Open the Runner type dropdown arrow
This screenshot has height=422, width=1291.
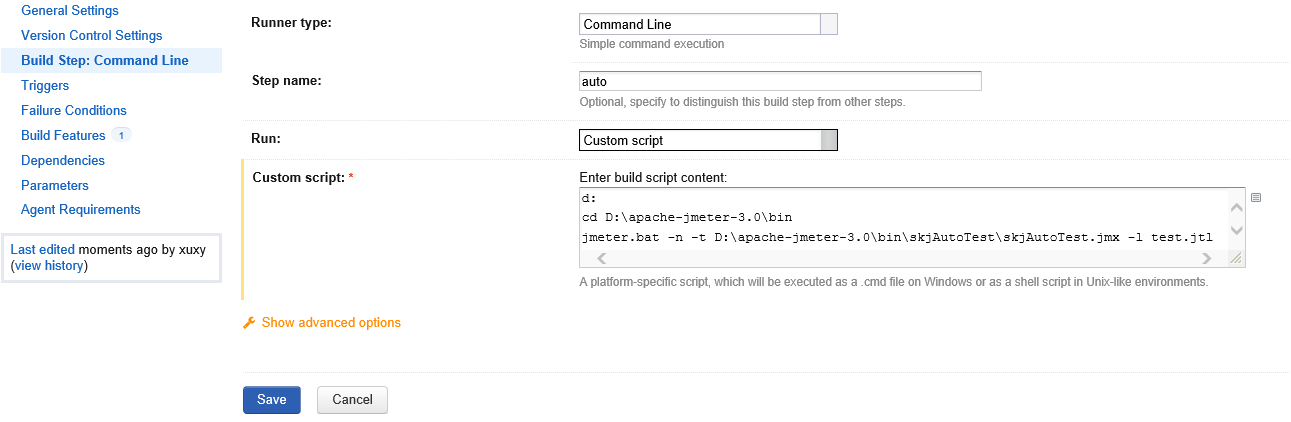pyautogui.click(x=828, y=25)
